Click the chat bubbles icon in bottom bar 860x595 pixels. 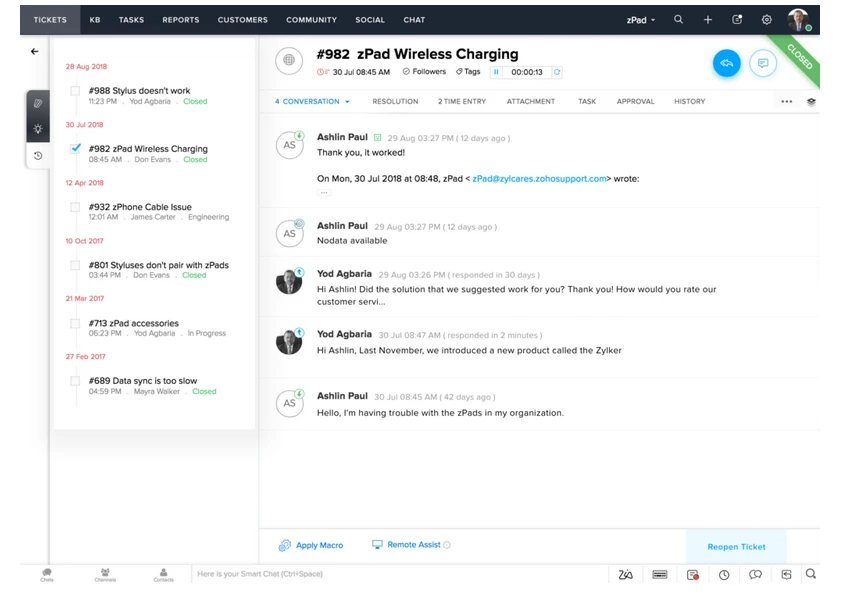point(755,574)
